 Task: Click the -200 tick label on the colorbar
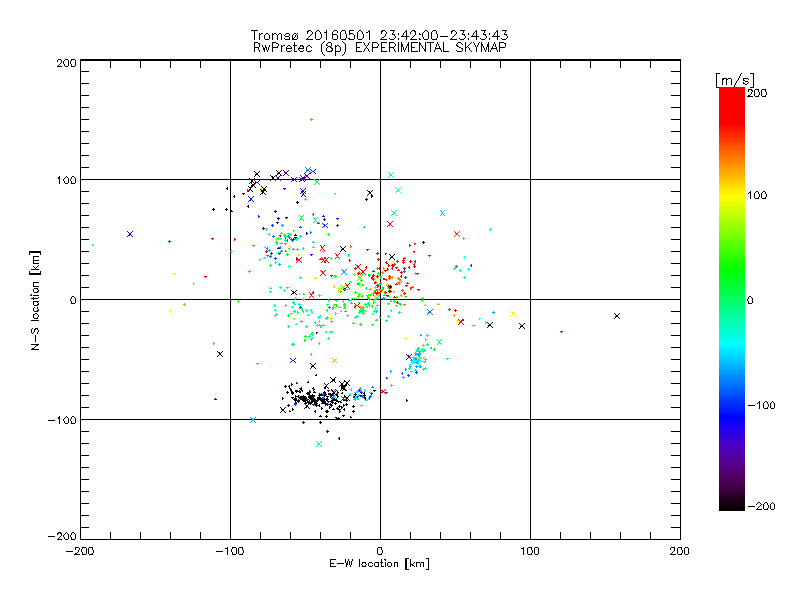click(x=761, y=506)
